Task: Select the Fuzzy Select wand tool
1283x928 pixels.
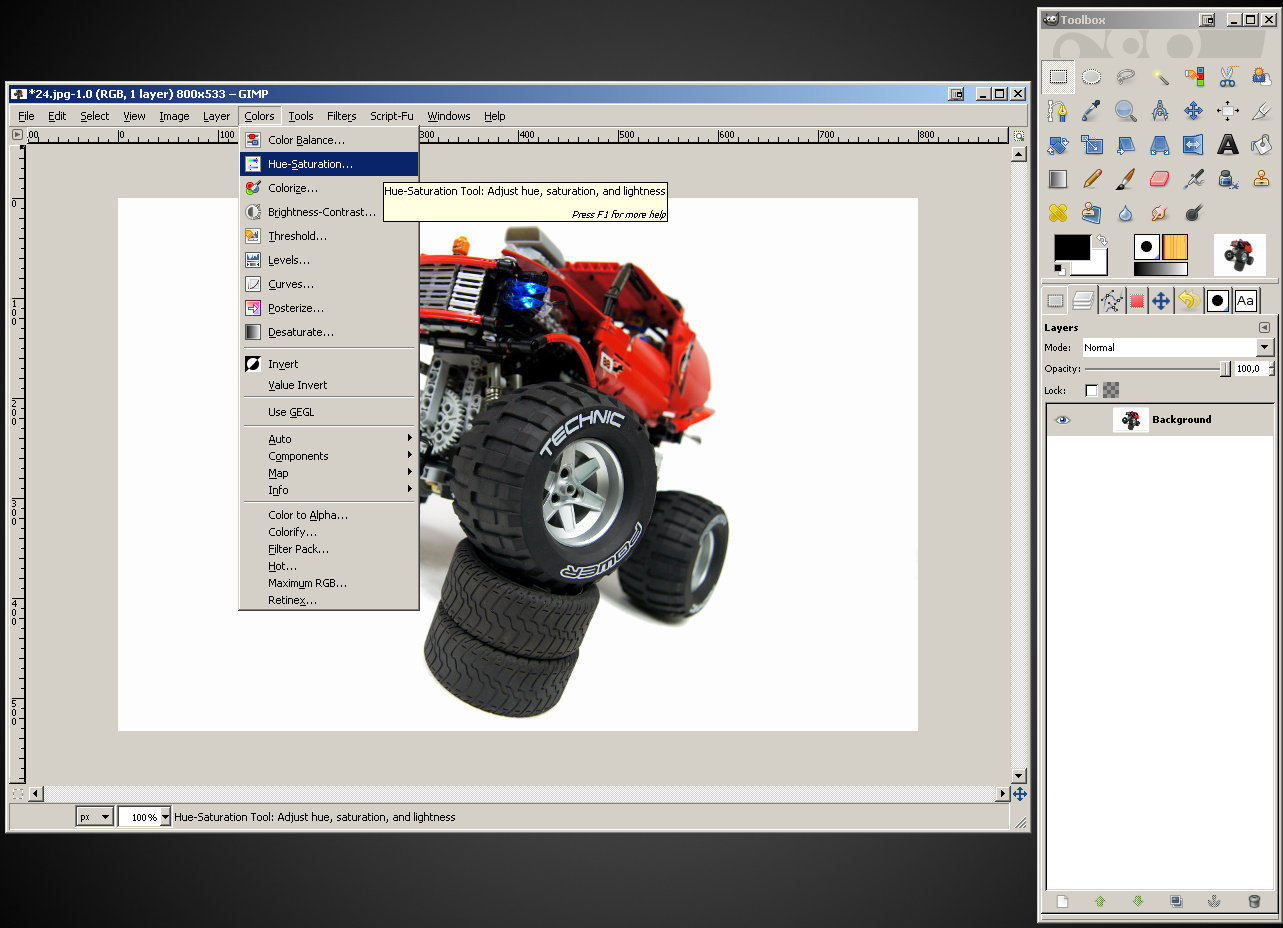Action: click(1160, 76)
